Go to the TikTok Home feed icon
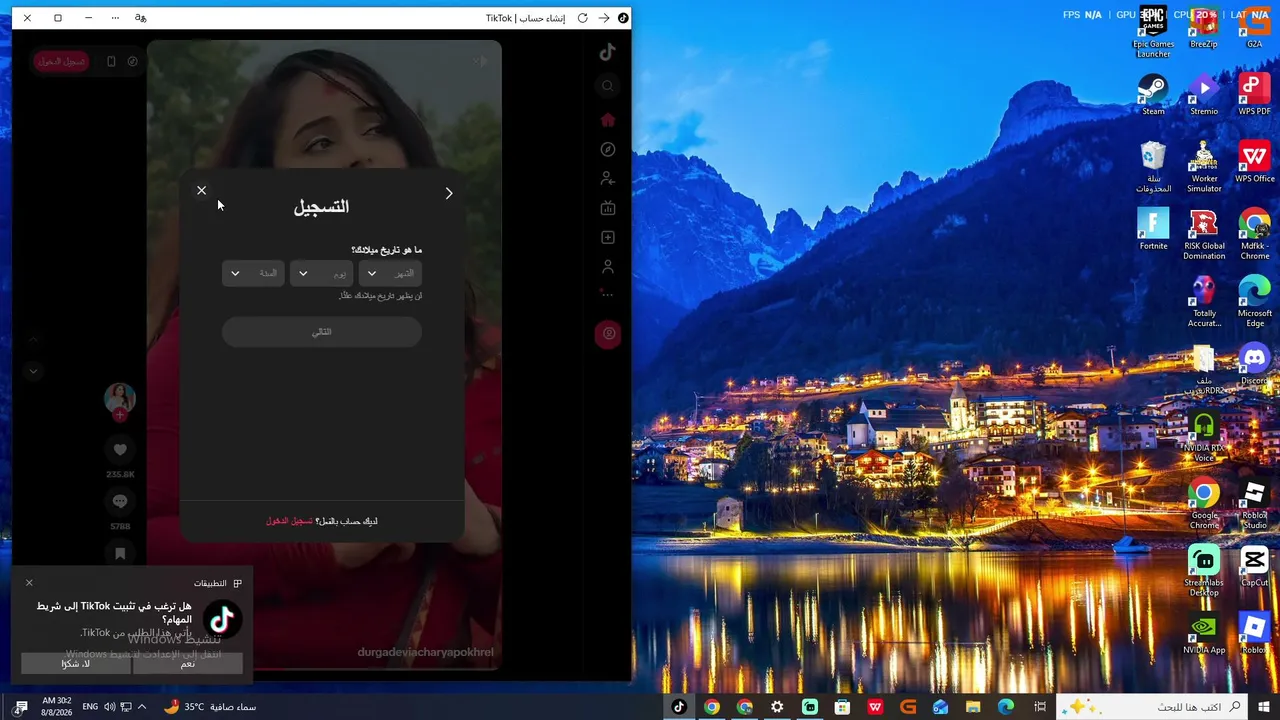 [x=607, y=120]
